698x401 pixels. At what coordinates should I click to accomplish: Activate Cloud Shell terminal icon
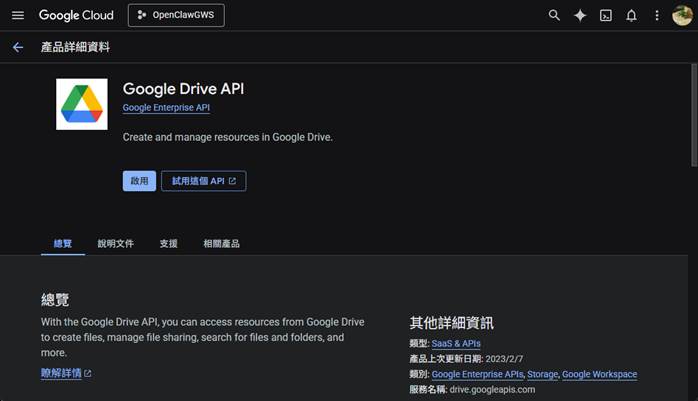click(x=606, y=15)
